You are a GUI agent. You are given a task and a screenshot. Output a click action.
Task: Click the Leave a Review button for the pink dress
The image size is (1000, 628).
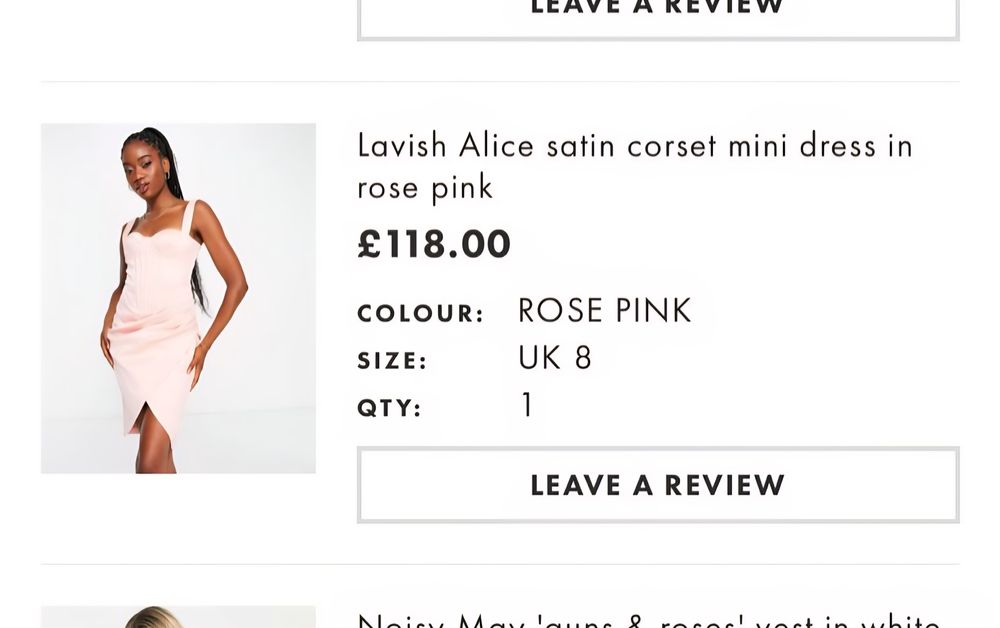point(657,485)
